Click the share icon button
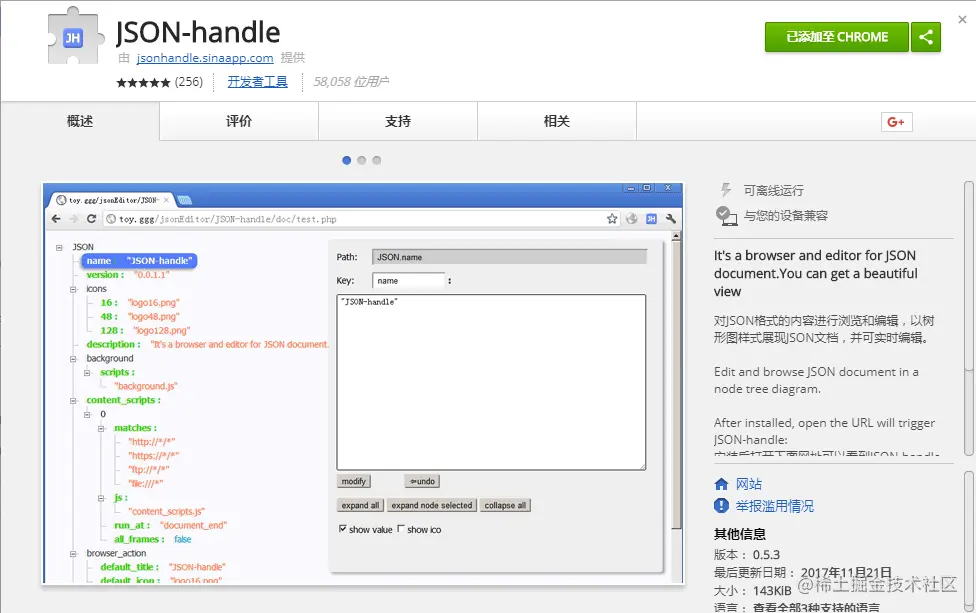Screen dimensions: 976x613 point(926,37)
